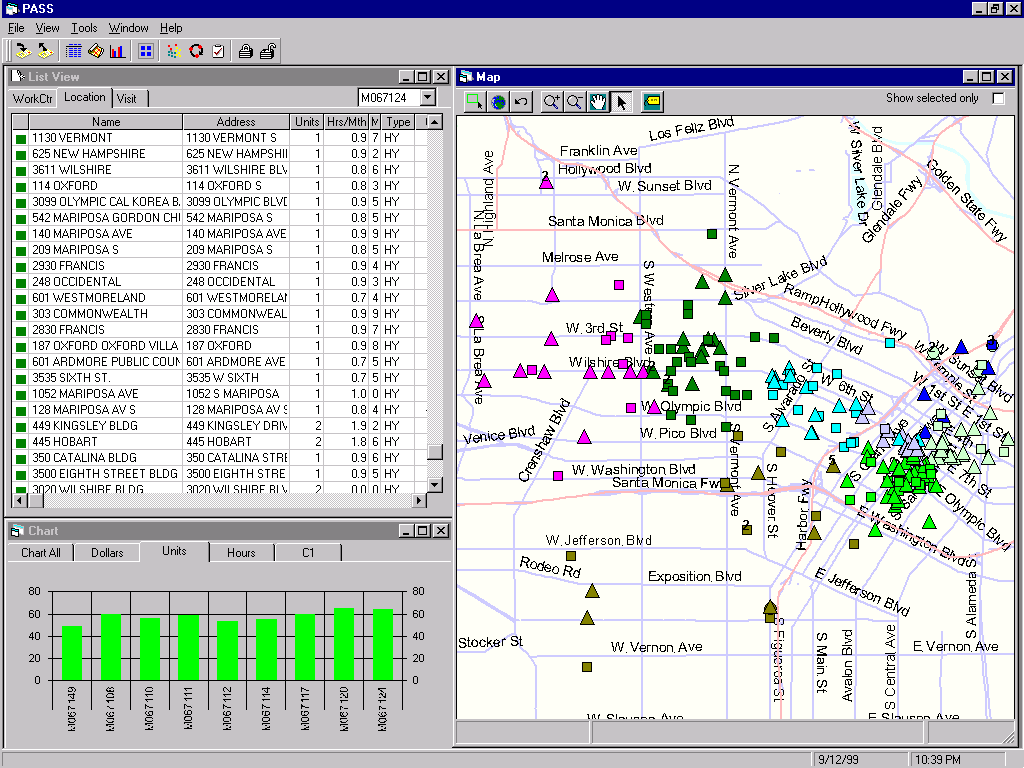Select the 625 NEW HAMPSHIRE row
This screenshot has height=768, width=1024.
220,153
